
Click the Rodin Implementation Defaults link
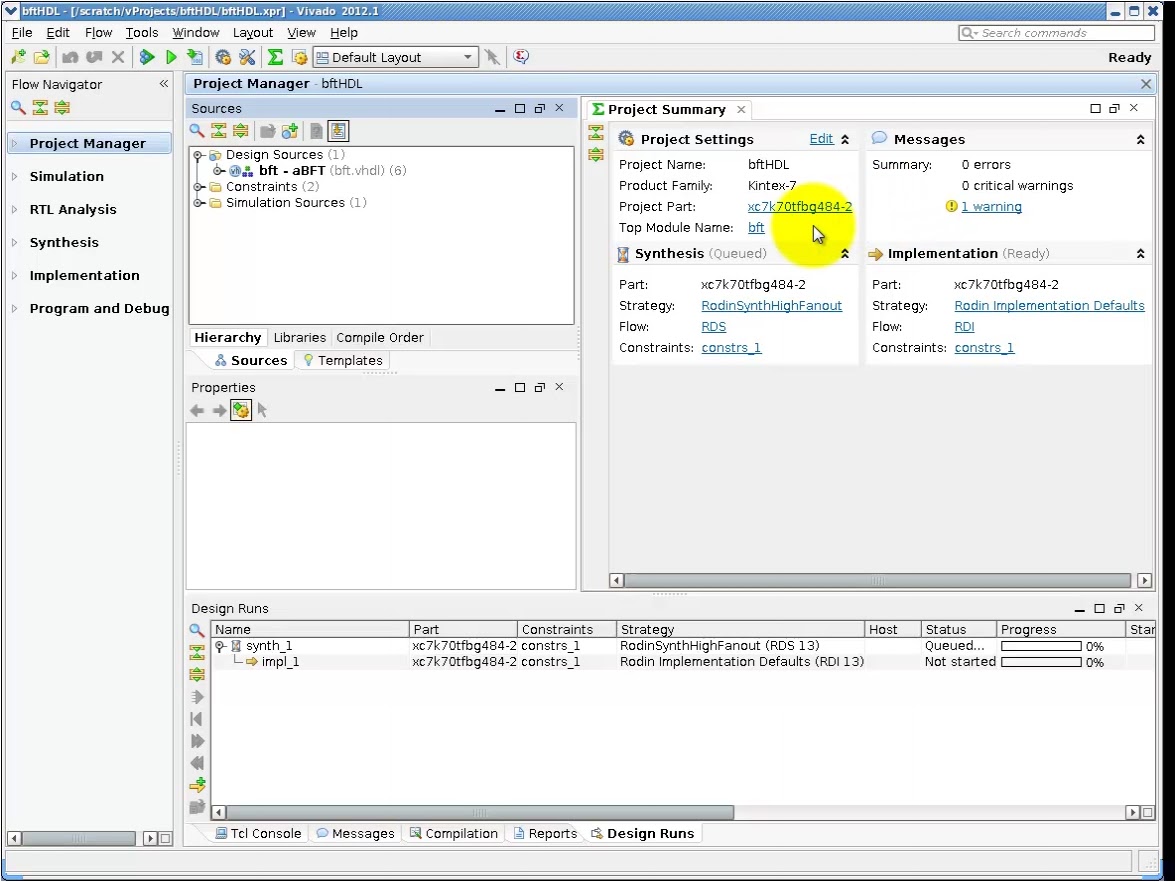click(x=1049, y=305)
